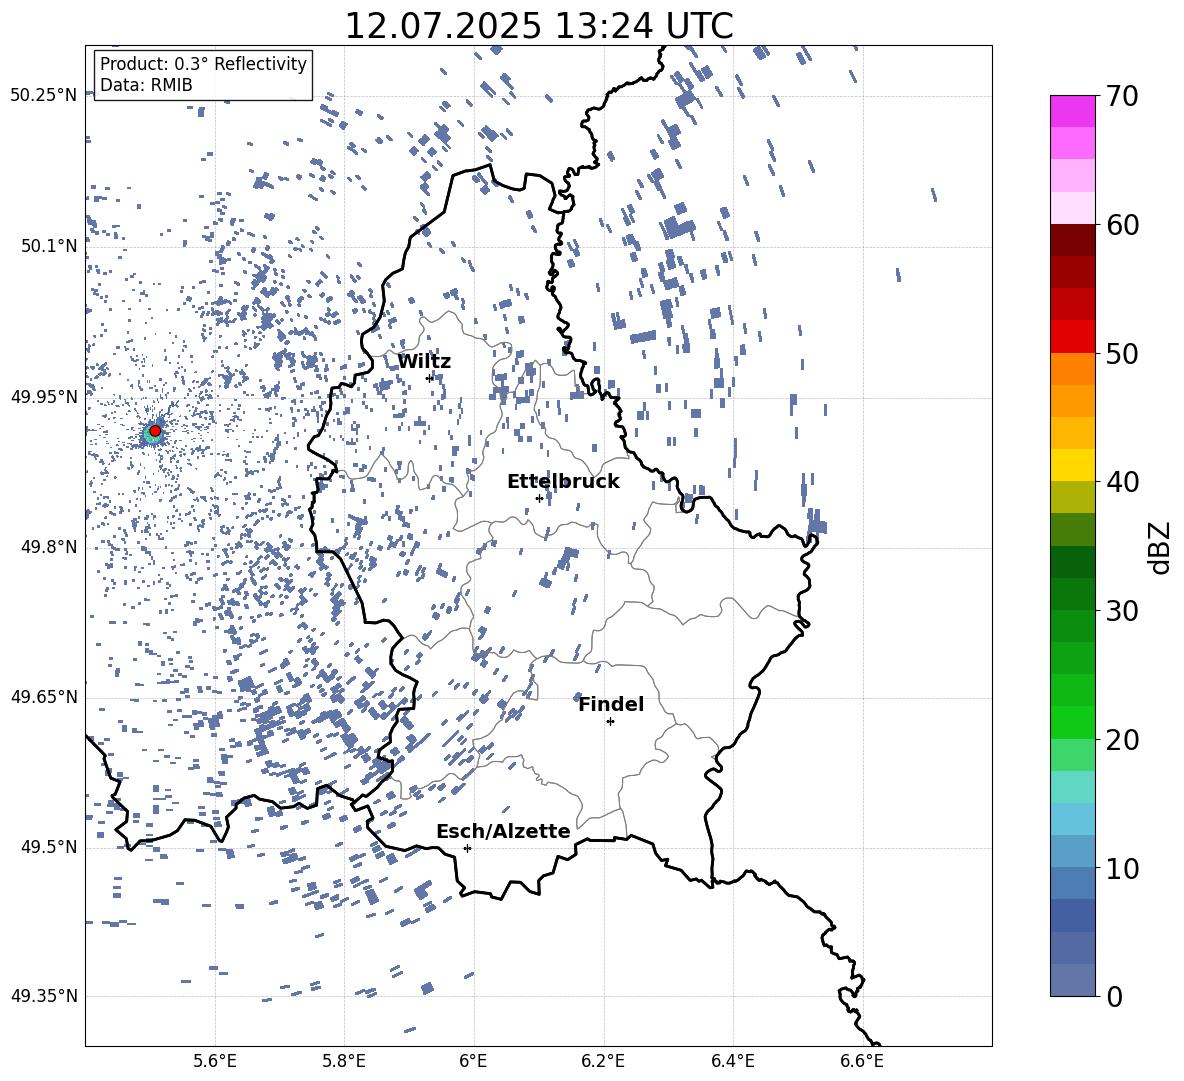The width and height of the screenshot is (1184, 1081).
Task: Click the 49.35°N latitude label
Action: (x=44, y=996)
